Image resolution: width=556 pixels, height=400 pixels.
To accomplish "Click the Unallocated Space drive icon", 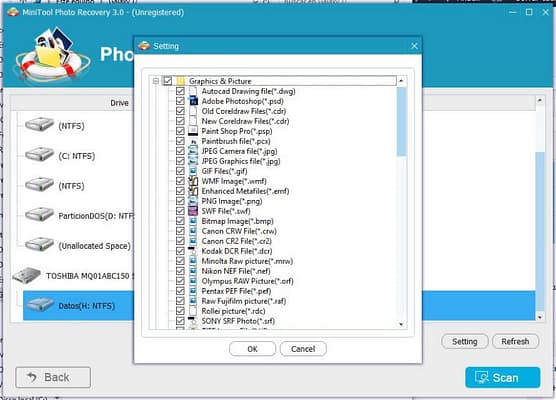I will tap(39, 245).
